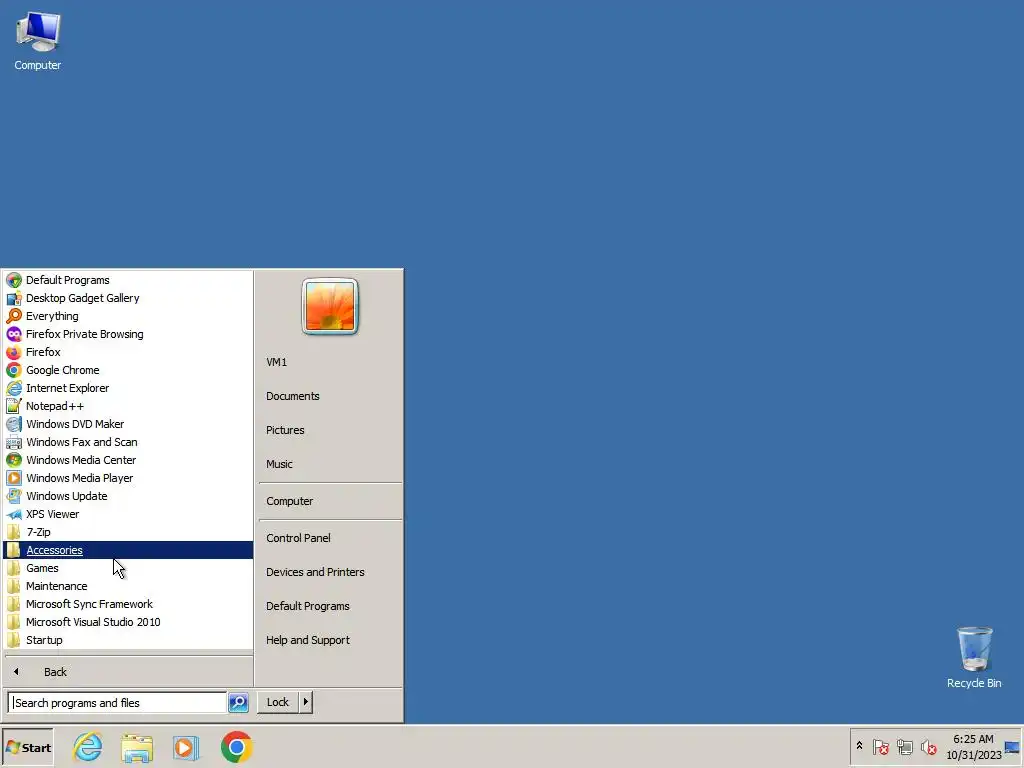Open Pictures from Start menu
This screenshot has width=1024, height=768.
pos(285,430)
